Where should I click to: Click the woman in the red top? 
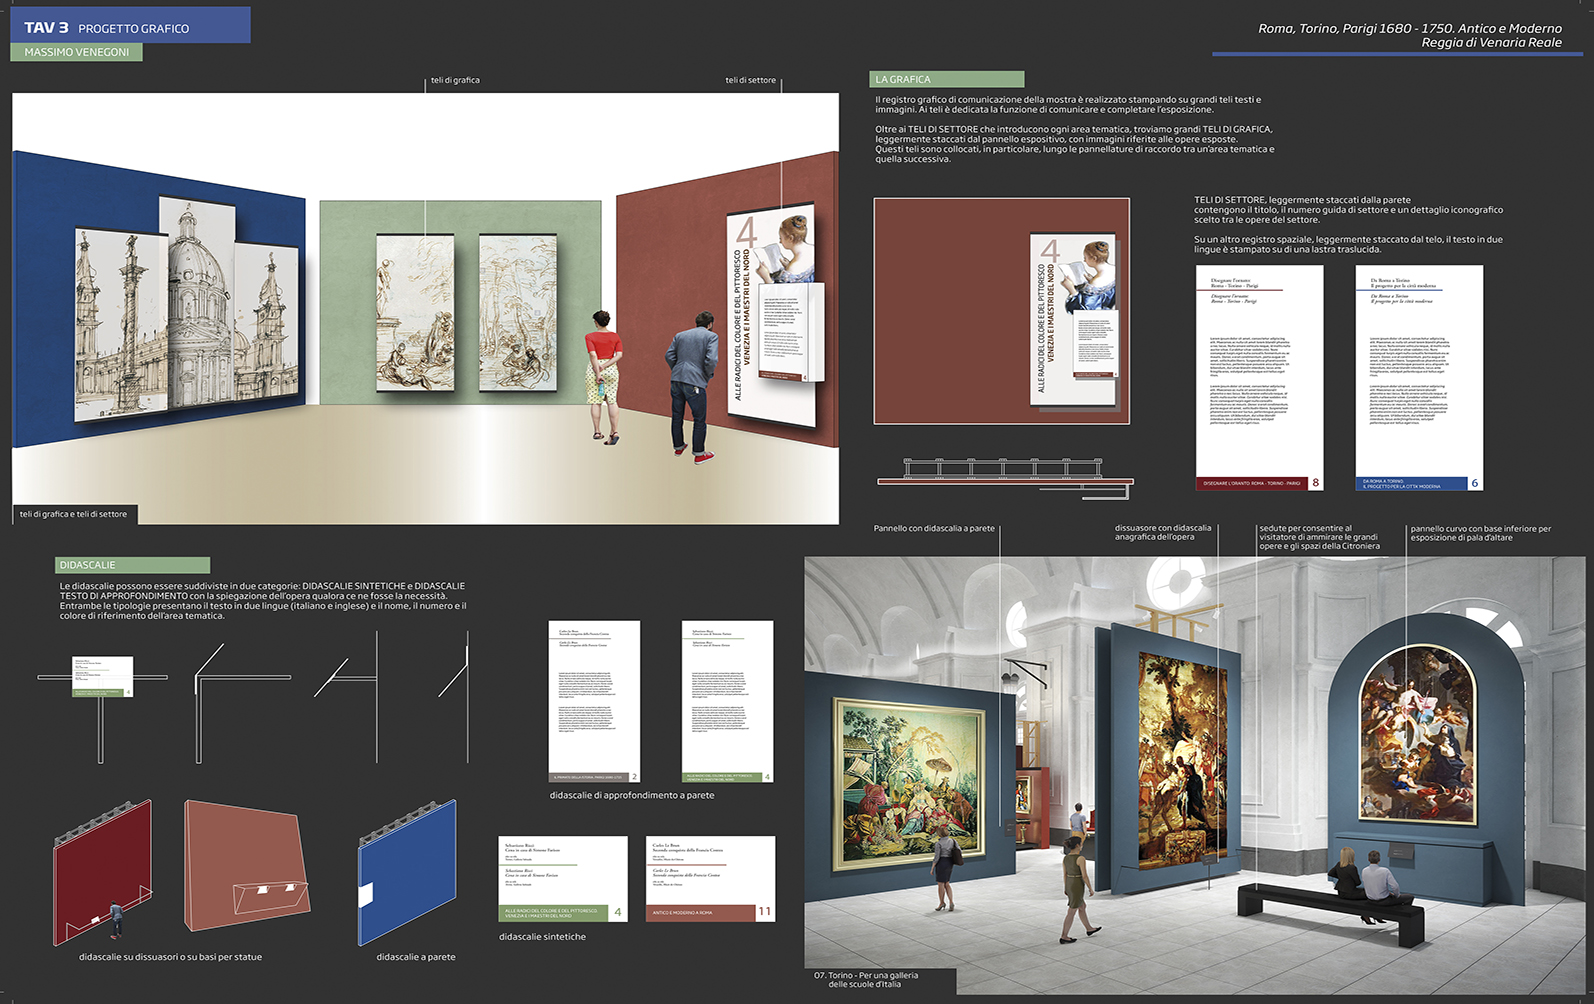(603, 375)
